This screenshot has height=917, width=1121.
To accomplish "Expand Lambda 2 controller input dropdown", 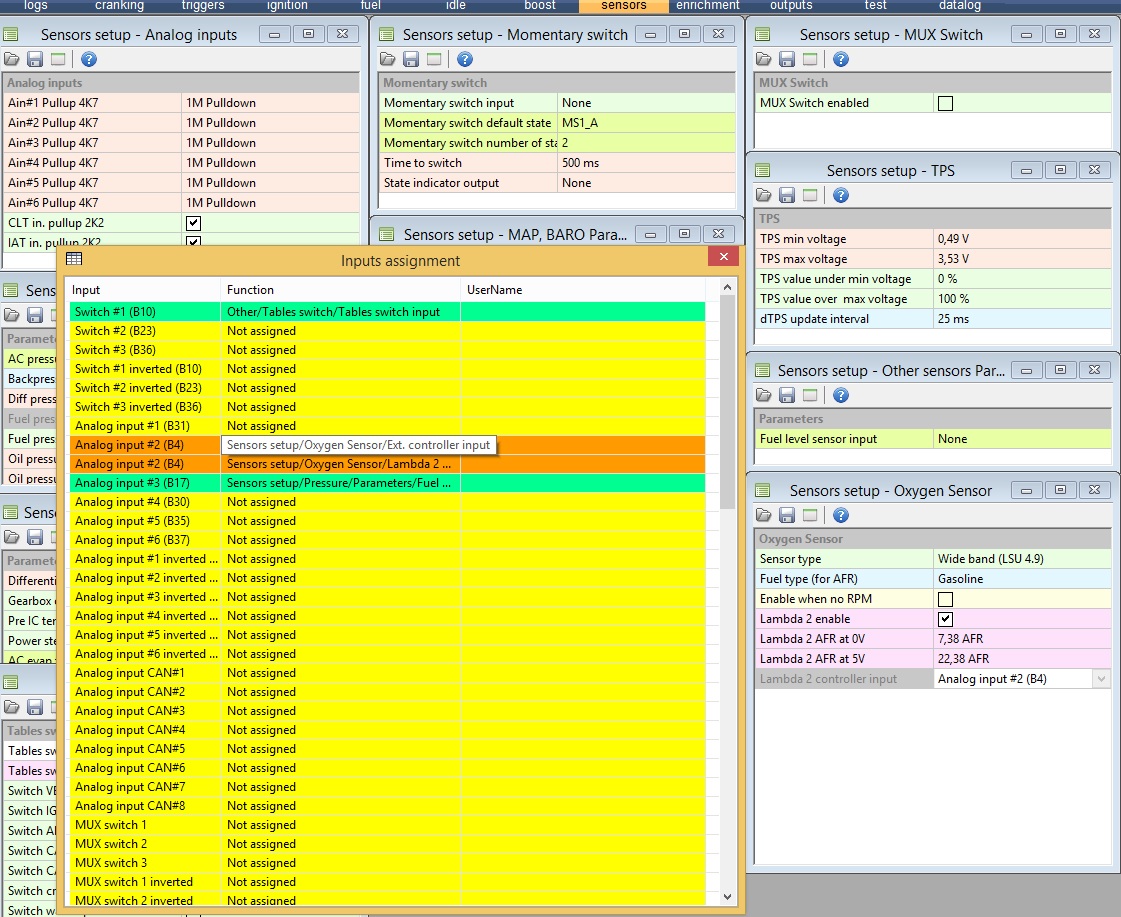I will coord(1101,679).
